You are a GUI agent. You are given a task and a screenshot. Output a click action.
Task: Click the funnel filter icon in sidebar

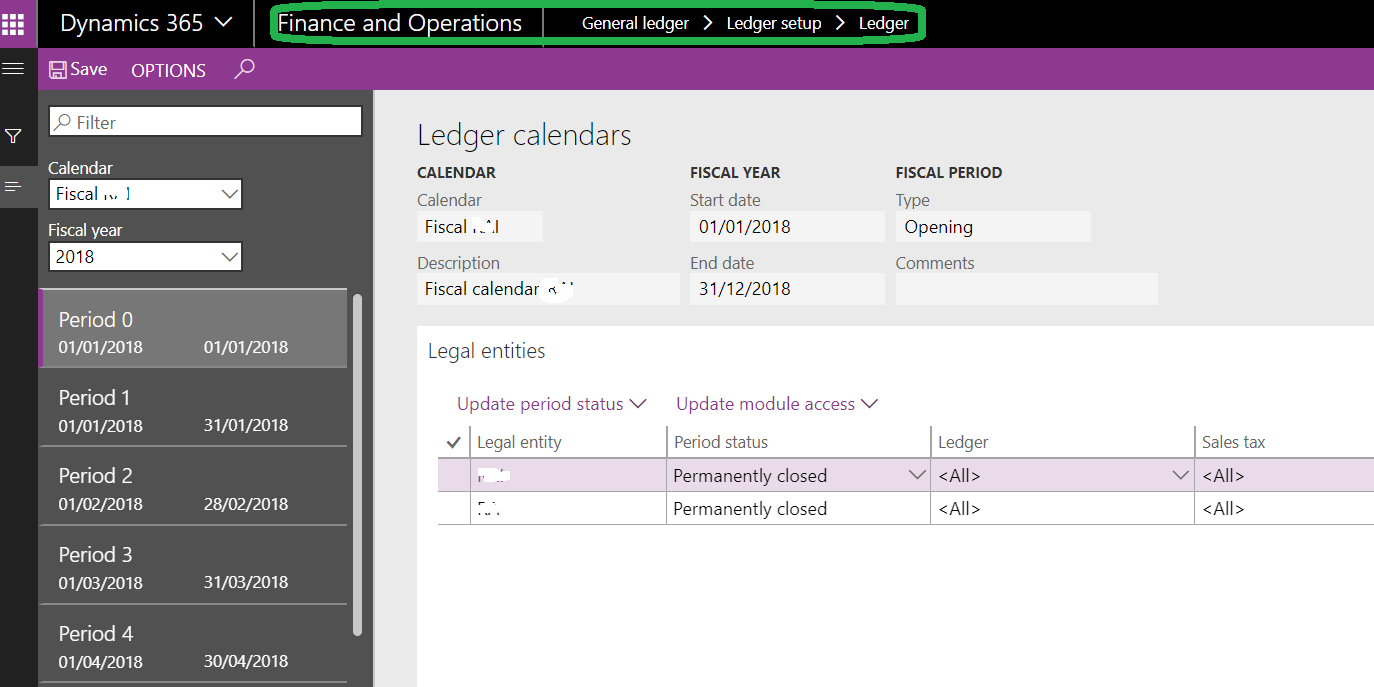[13, 136]
